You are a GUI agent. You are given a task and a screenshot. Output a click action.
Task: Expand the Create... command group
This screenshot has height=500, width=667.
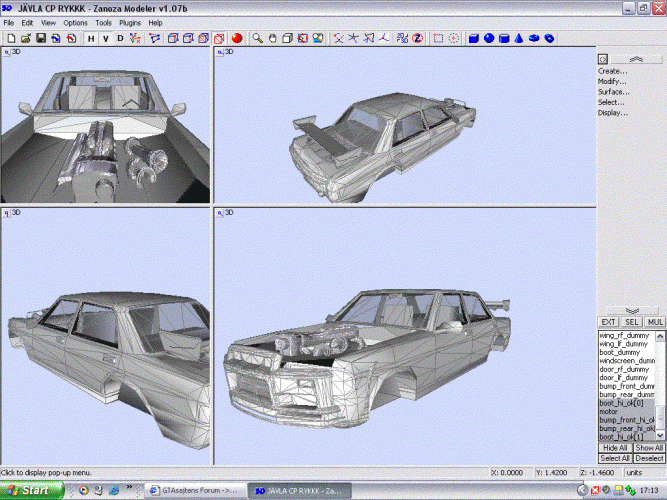pos(613,71)
